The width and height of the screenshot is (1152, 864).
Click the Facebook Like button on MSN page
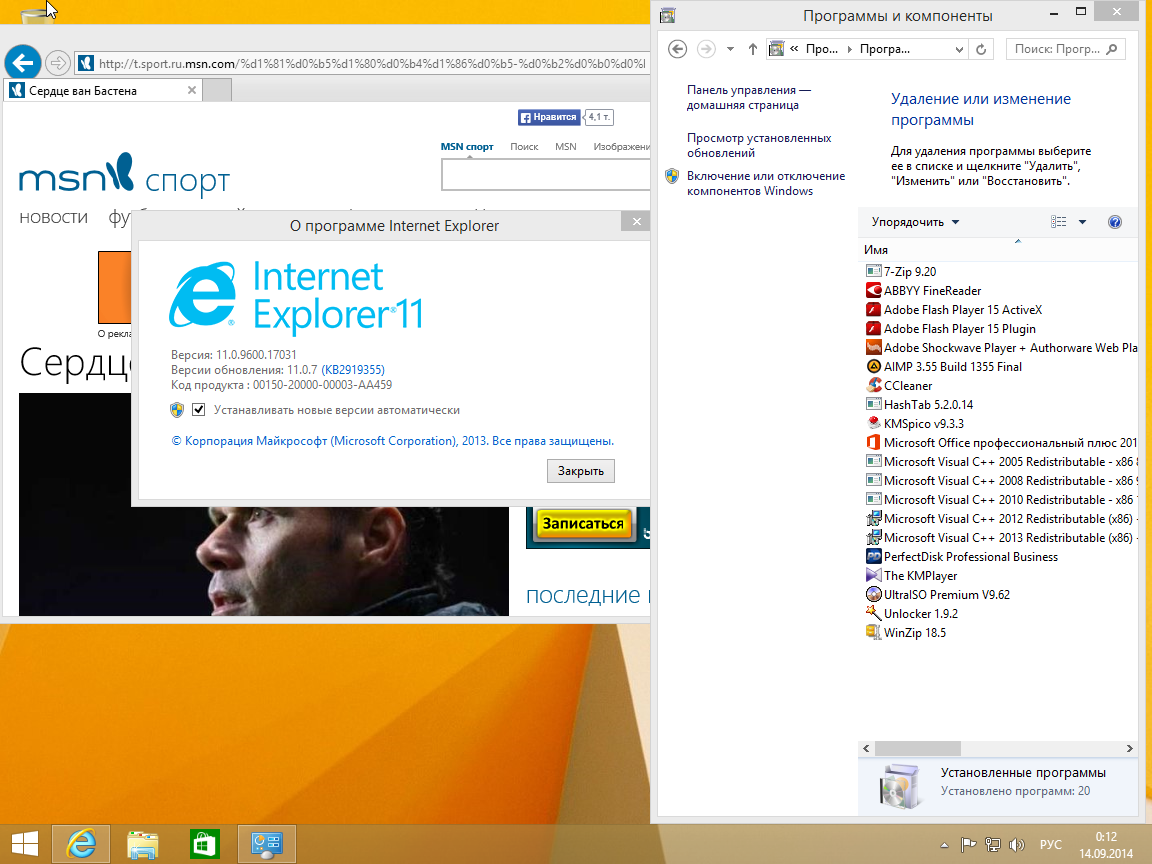[549, 117]
